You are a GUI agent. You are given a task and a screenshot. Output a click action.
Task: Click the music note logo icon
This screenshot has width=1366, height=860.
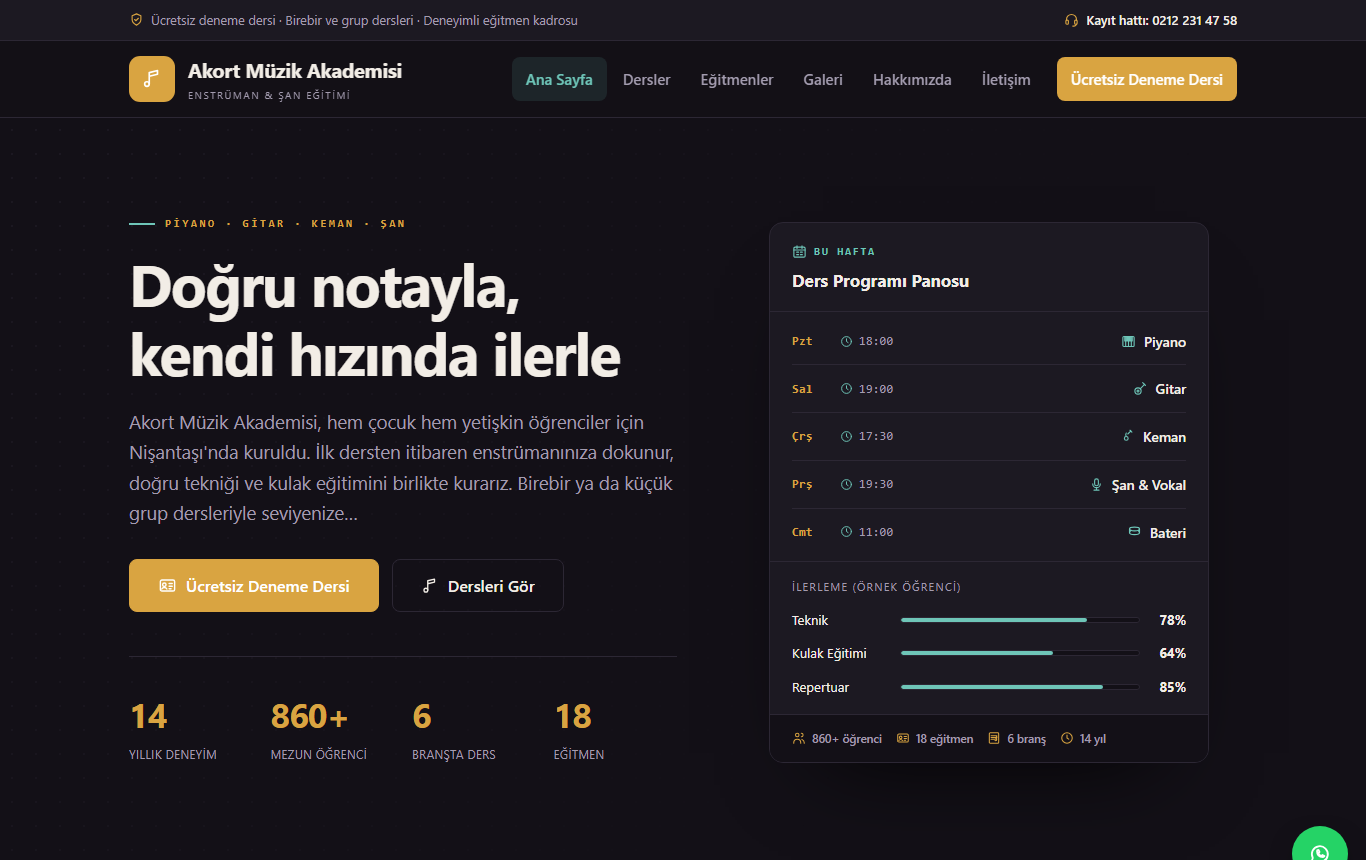click(152, 79)
